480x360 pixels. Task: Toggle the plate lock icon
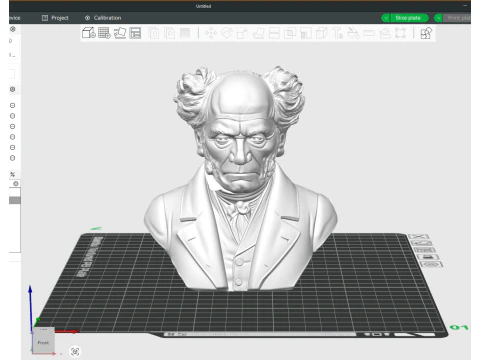point(428,257)
